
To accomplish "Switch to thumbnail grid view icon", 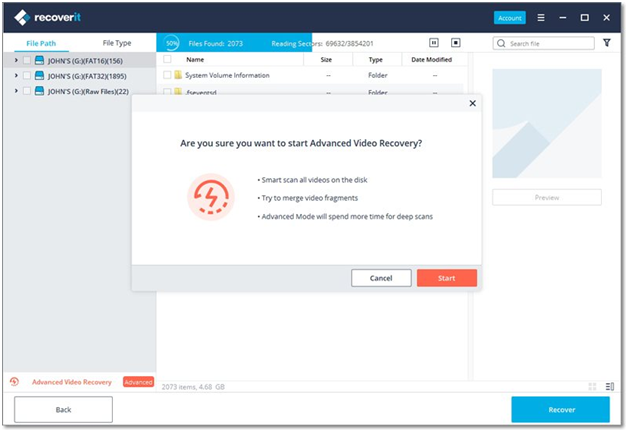I will 591,386.
